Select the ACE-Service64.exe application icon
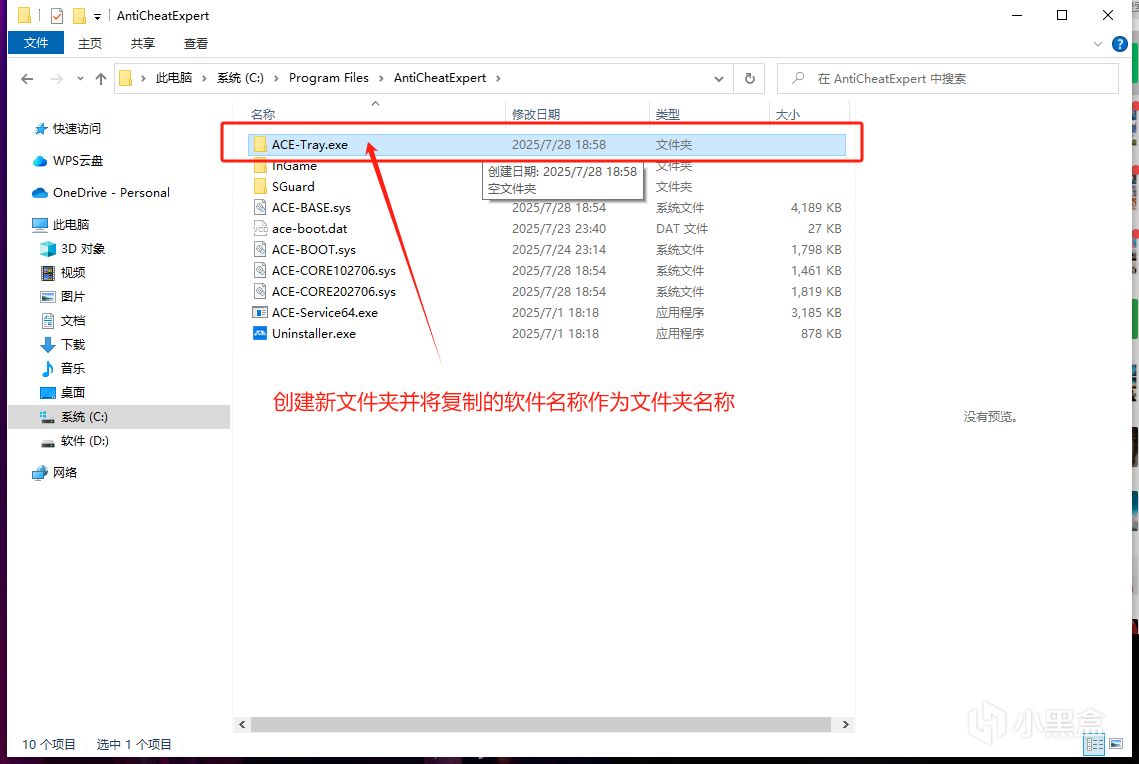This screenshot has height=764, width=1139. click(x=260, y=313)
